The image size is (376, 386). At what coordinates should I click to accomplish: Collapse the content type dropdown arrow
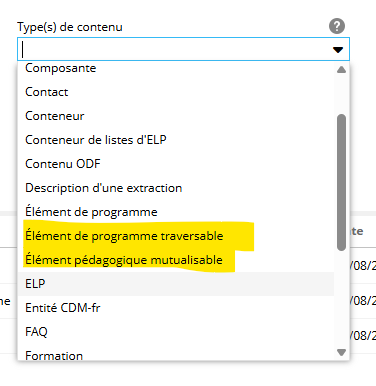click(338, 50)
